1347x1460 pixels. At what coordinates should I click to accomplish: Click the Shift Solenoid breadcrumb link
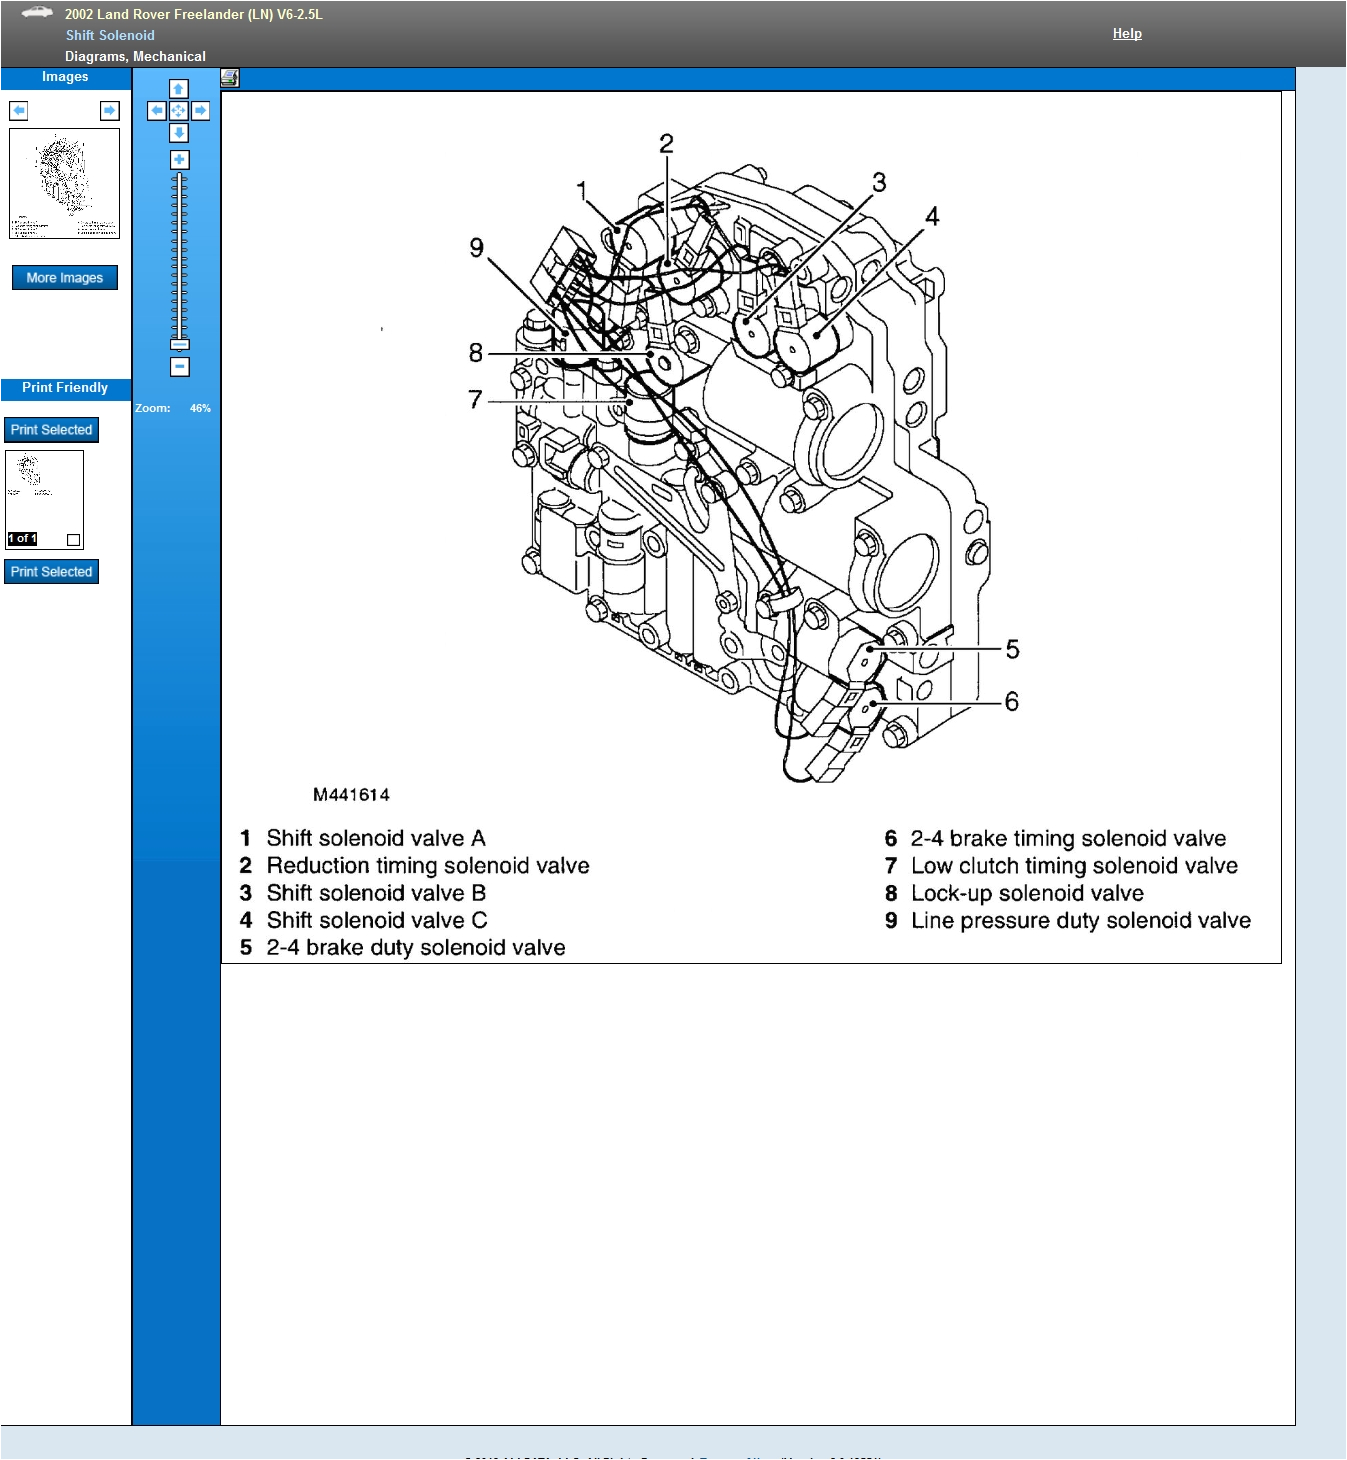110,35
